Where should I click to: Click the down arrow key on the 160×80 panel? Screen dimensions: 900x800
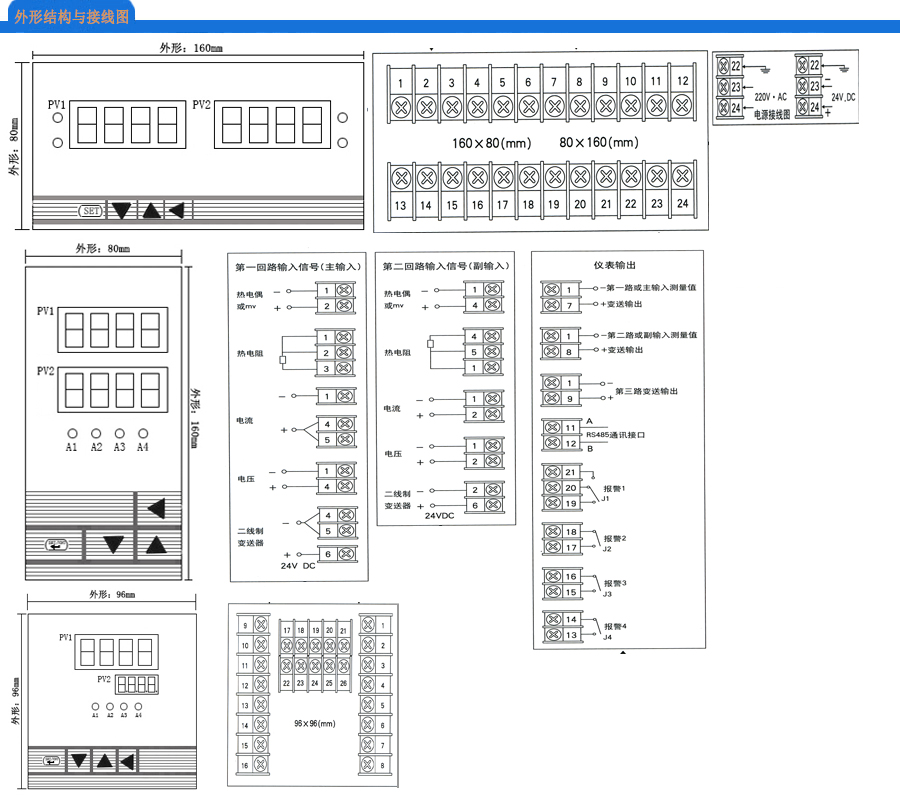tap(121, 211)
